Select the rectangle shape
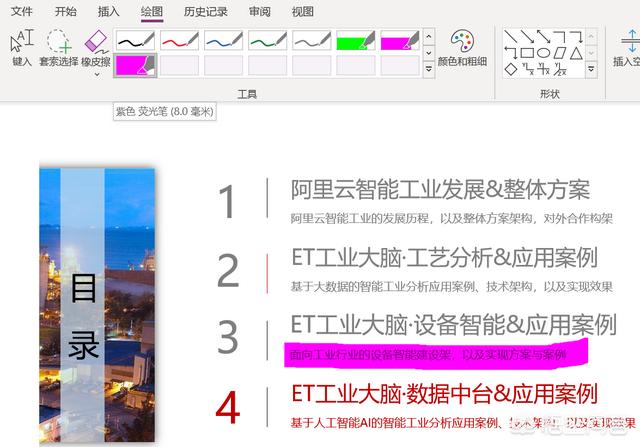 coord(527,53)
